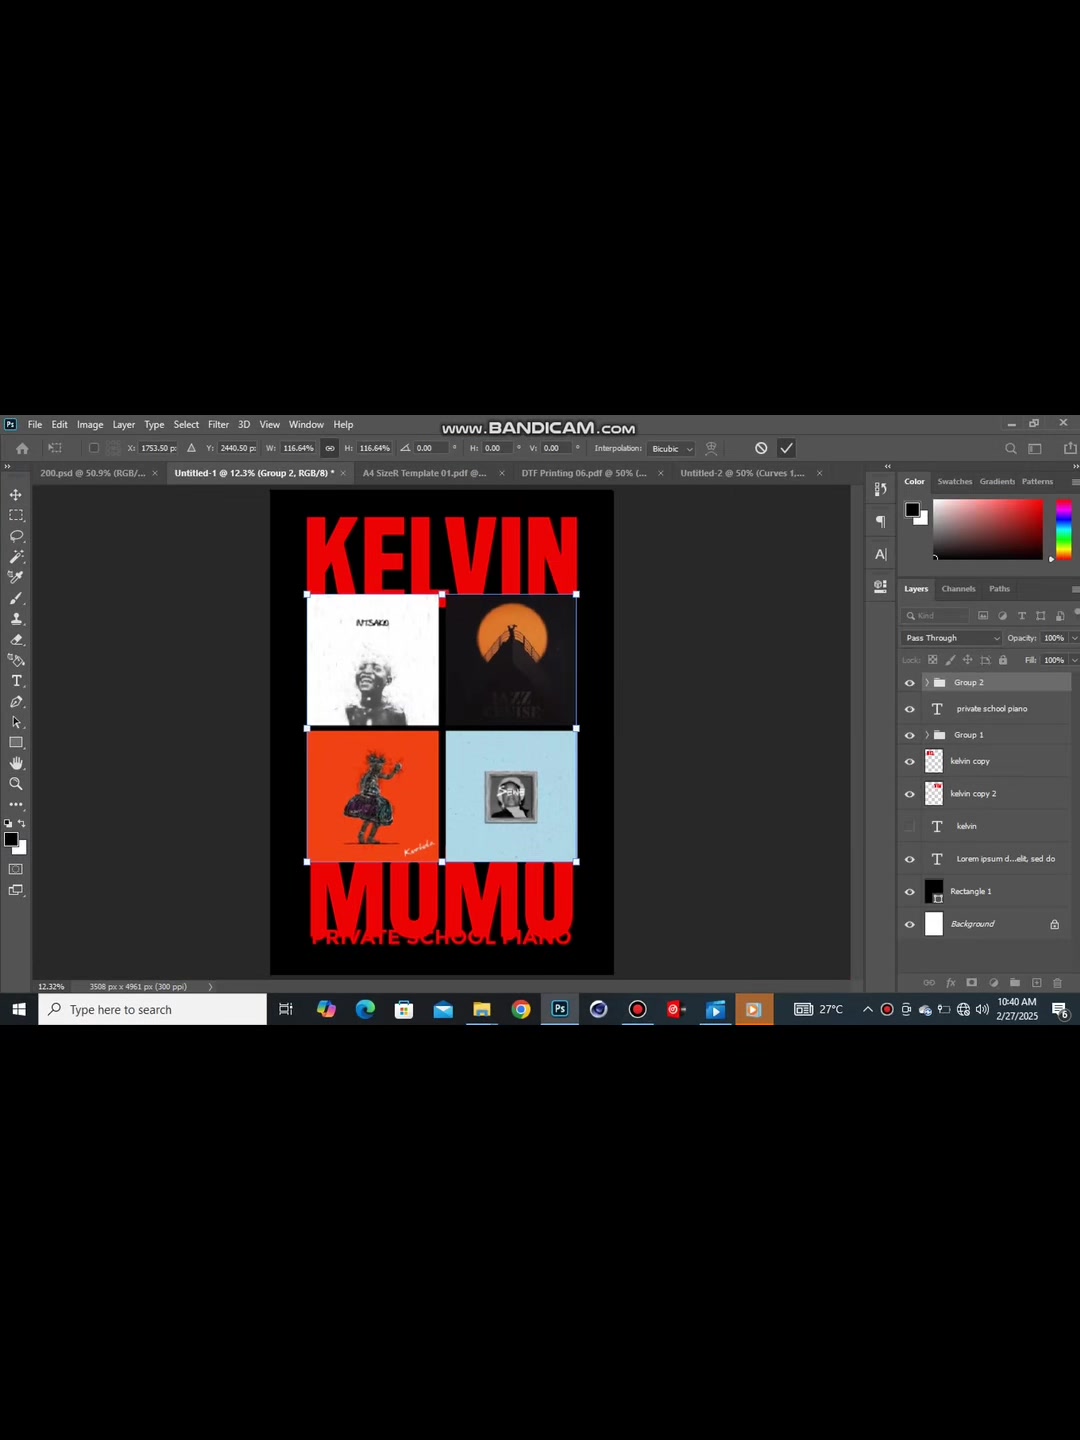Show the hidden kelvin text layer

tap(910, 826)
